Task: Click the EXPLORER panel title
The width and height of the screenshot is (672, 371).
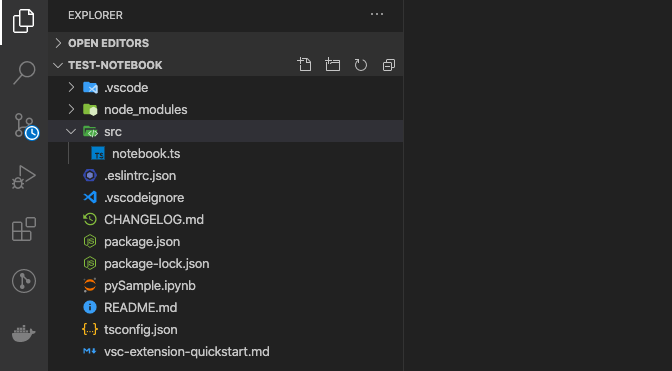Action: [x=95, y=15]
